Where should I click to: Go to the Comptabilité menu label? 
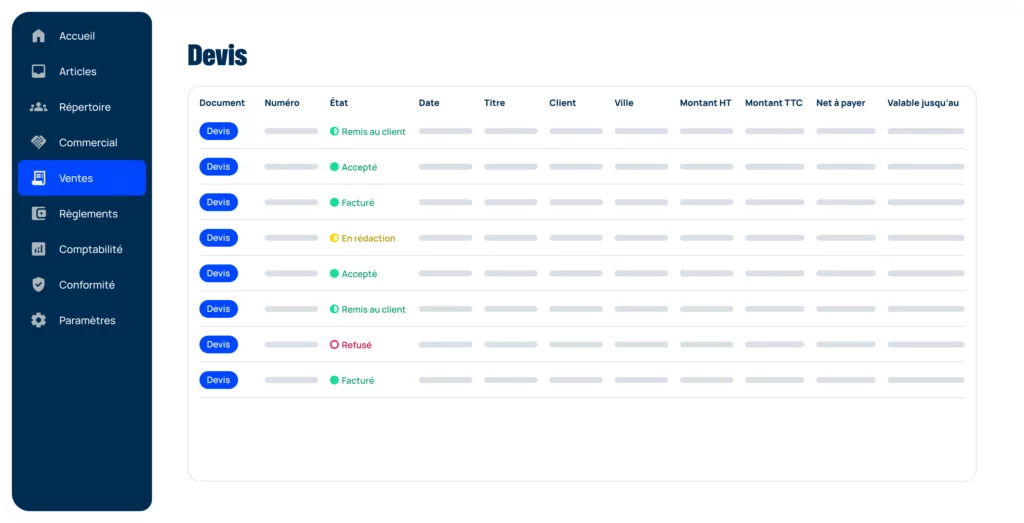click(90, 249)
